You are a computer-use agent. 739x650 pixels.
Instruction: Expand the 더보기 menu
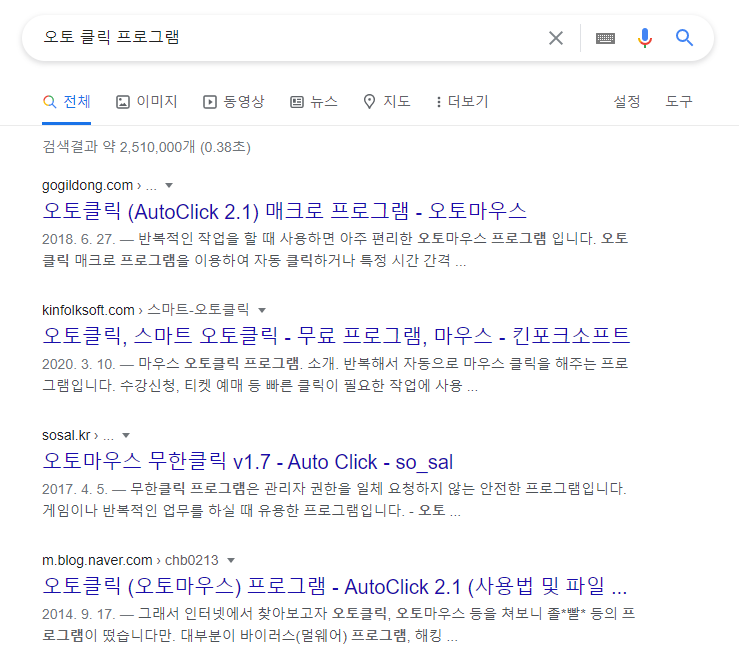462,102
